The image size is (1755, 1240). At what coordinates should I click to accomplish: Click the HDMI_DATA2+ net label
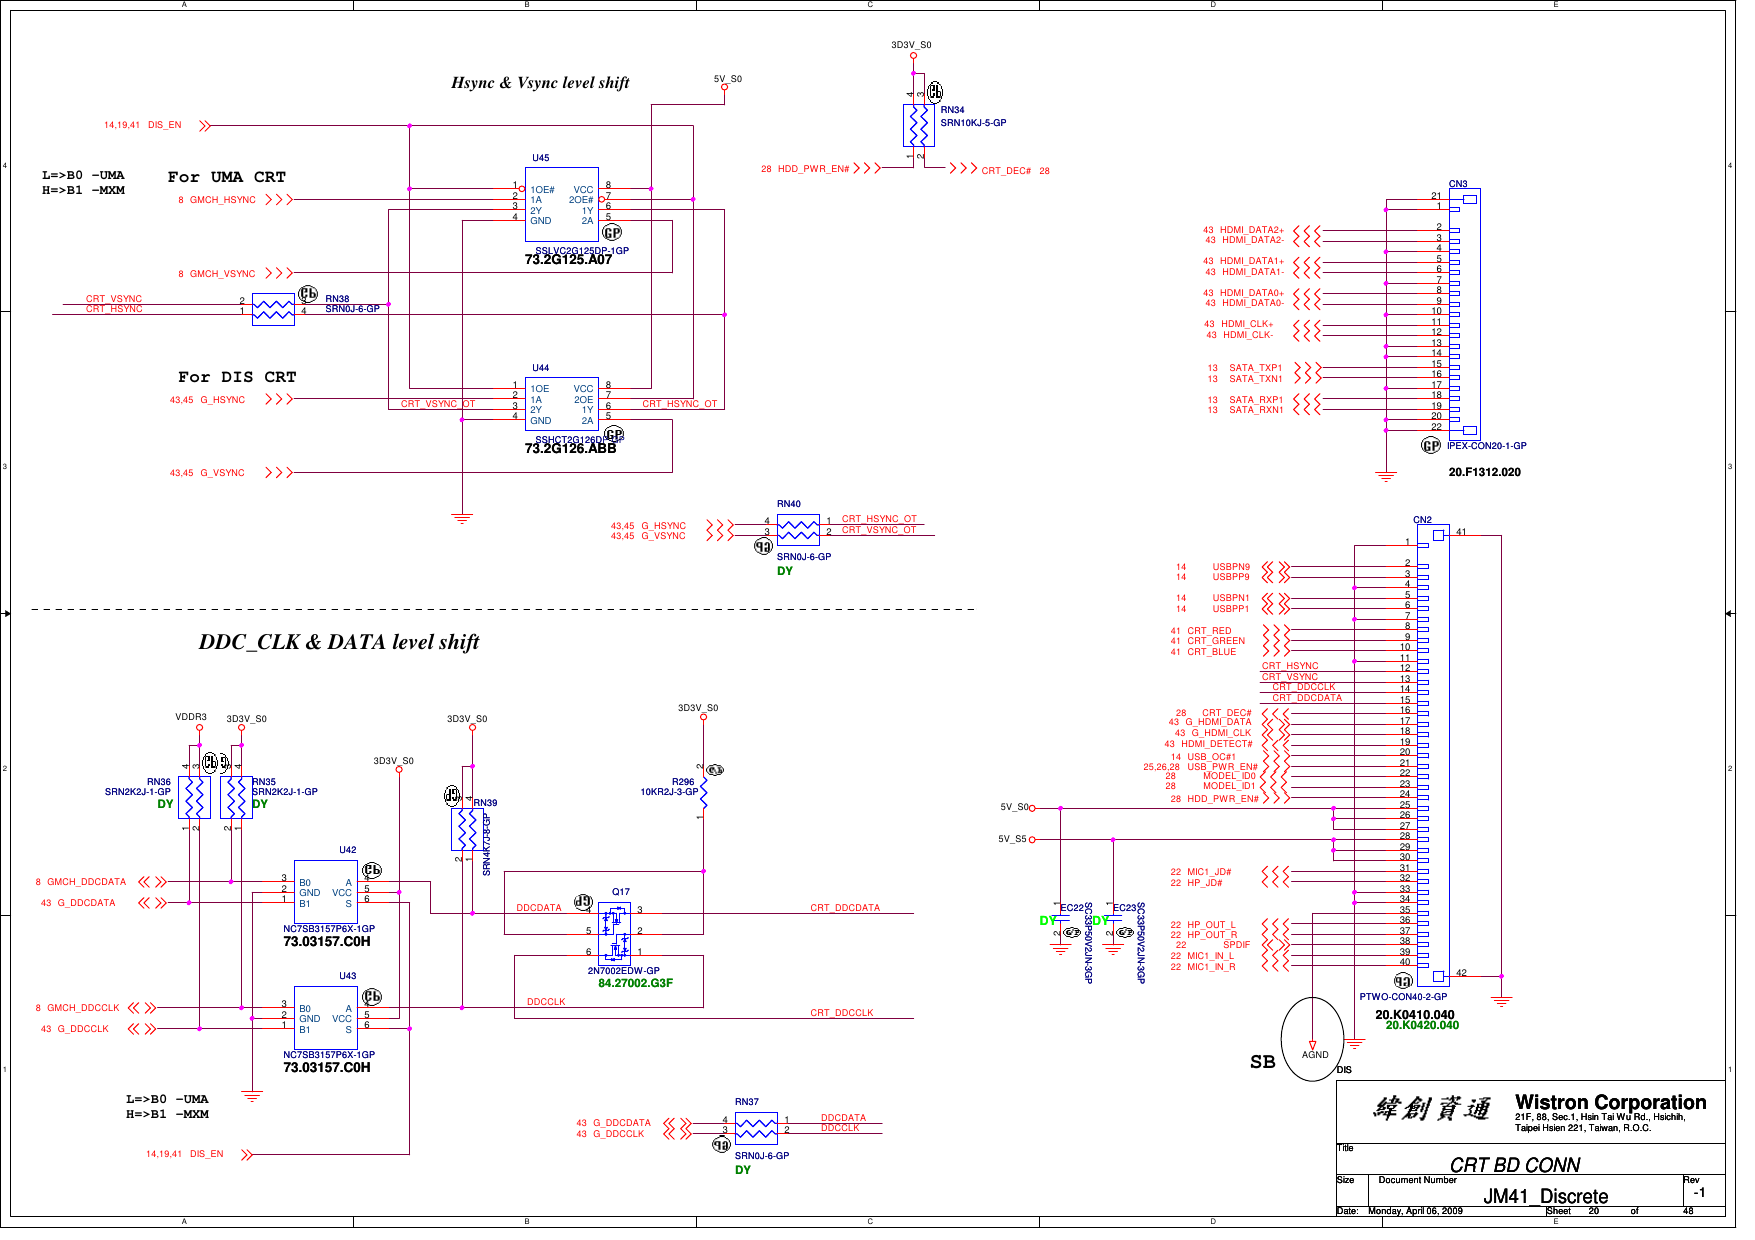point(1252,230)
